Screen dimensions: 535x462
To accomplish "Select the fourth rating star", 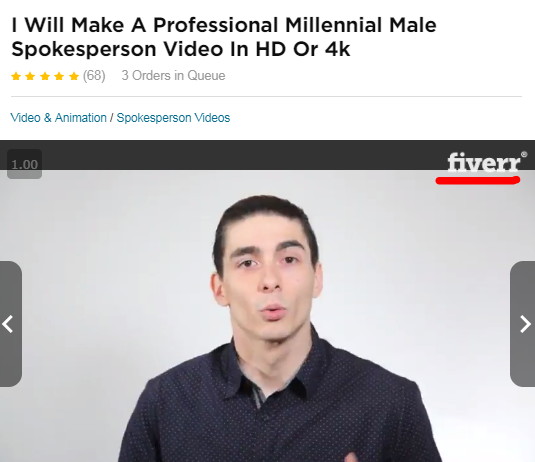I will (59, 76).
